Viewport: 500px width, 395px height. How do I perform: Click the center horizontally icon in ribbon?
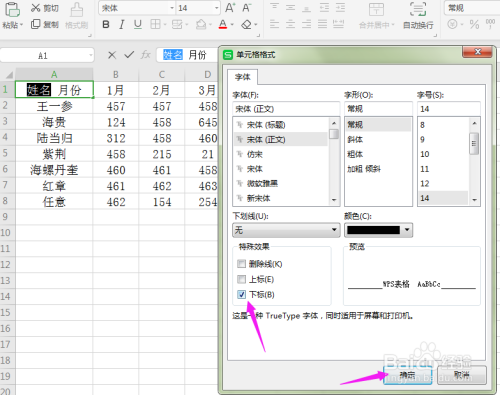point(290,24)
